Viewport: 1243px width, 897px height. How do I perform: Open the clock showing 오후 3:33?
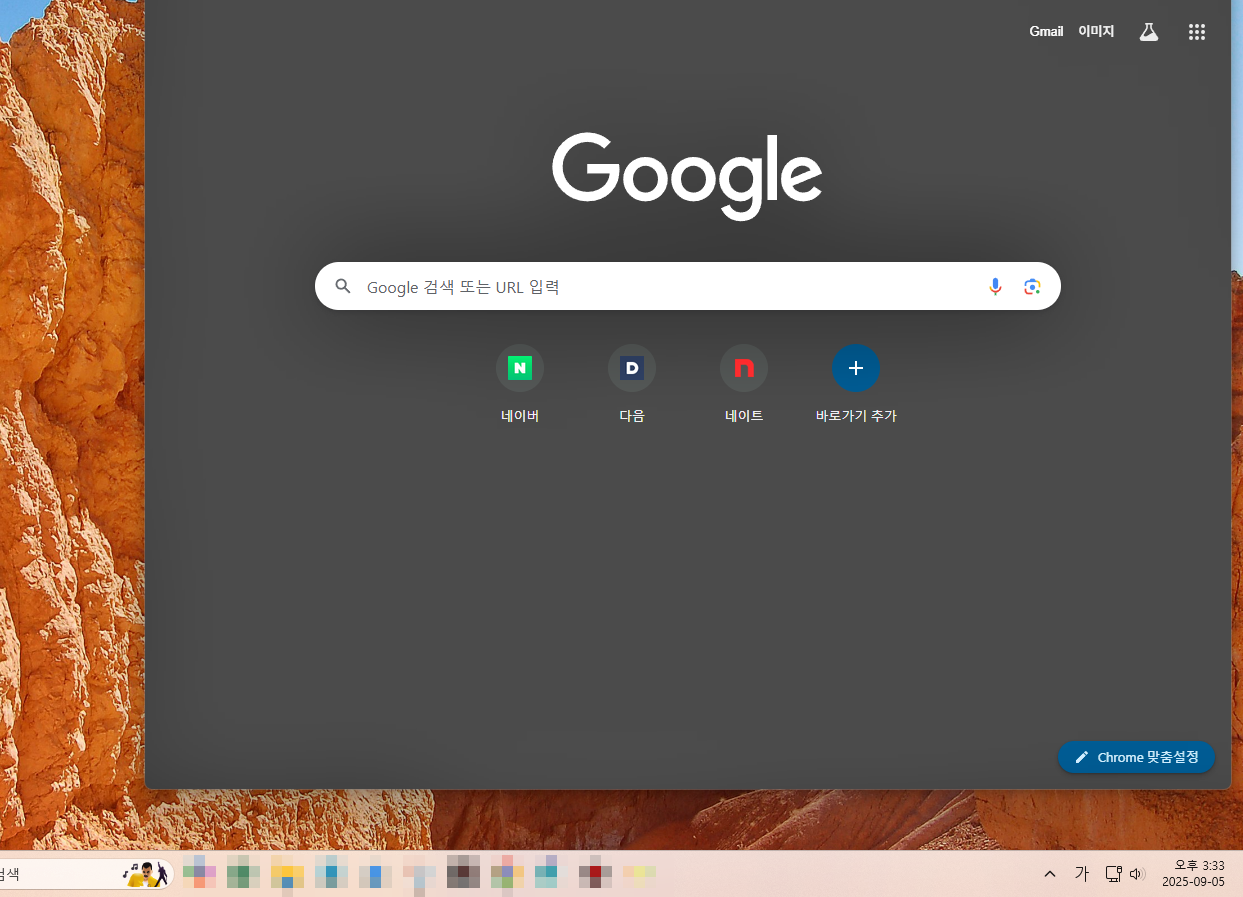(1199, 865)
